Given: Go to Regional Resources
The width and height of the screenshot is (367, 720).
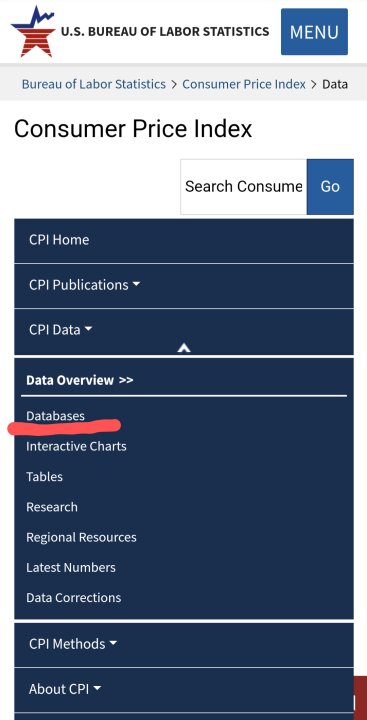Looking at the screenshot, I should tap(81, 537).
